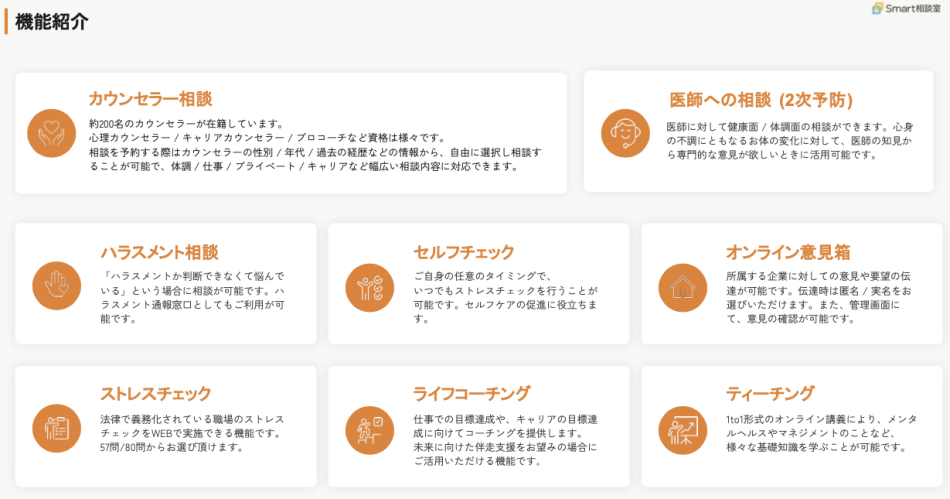This screenshot has width=950, height=499.
Task: Click the 機能紹介 page heading
Action: click(x=52, y=21)
